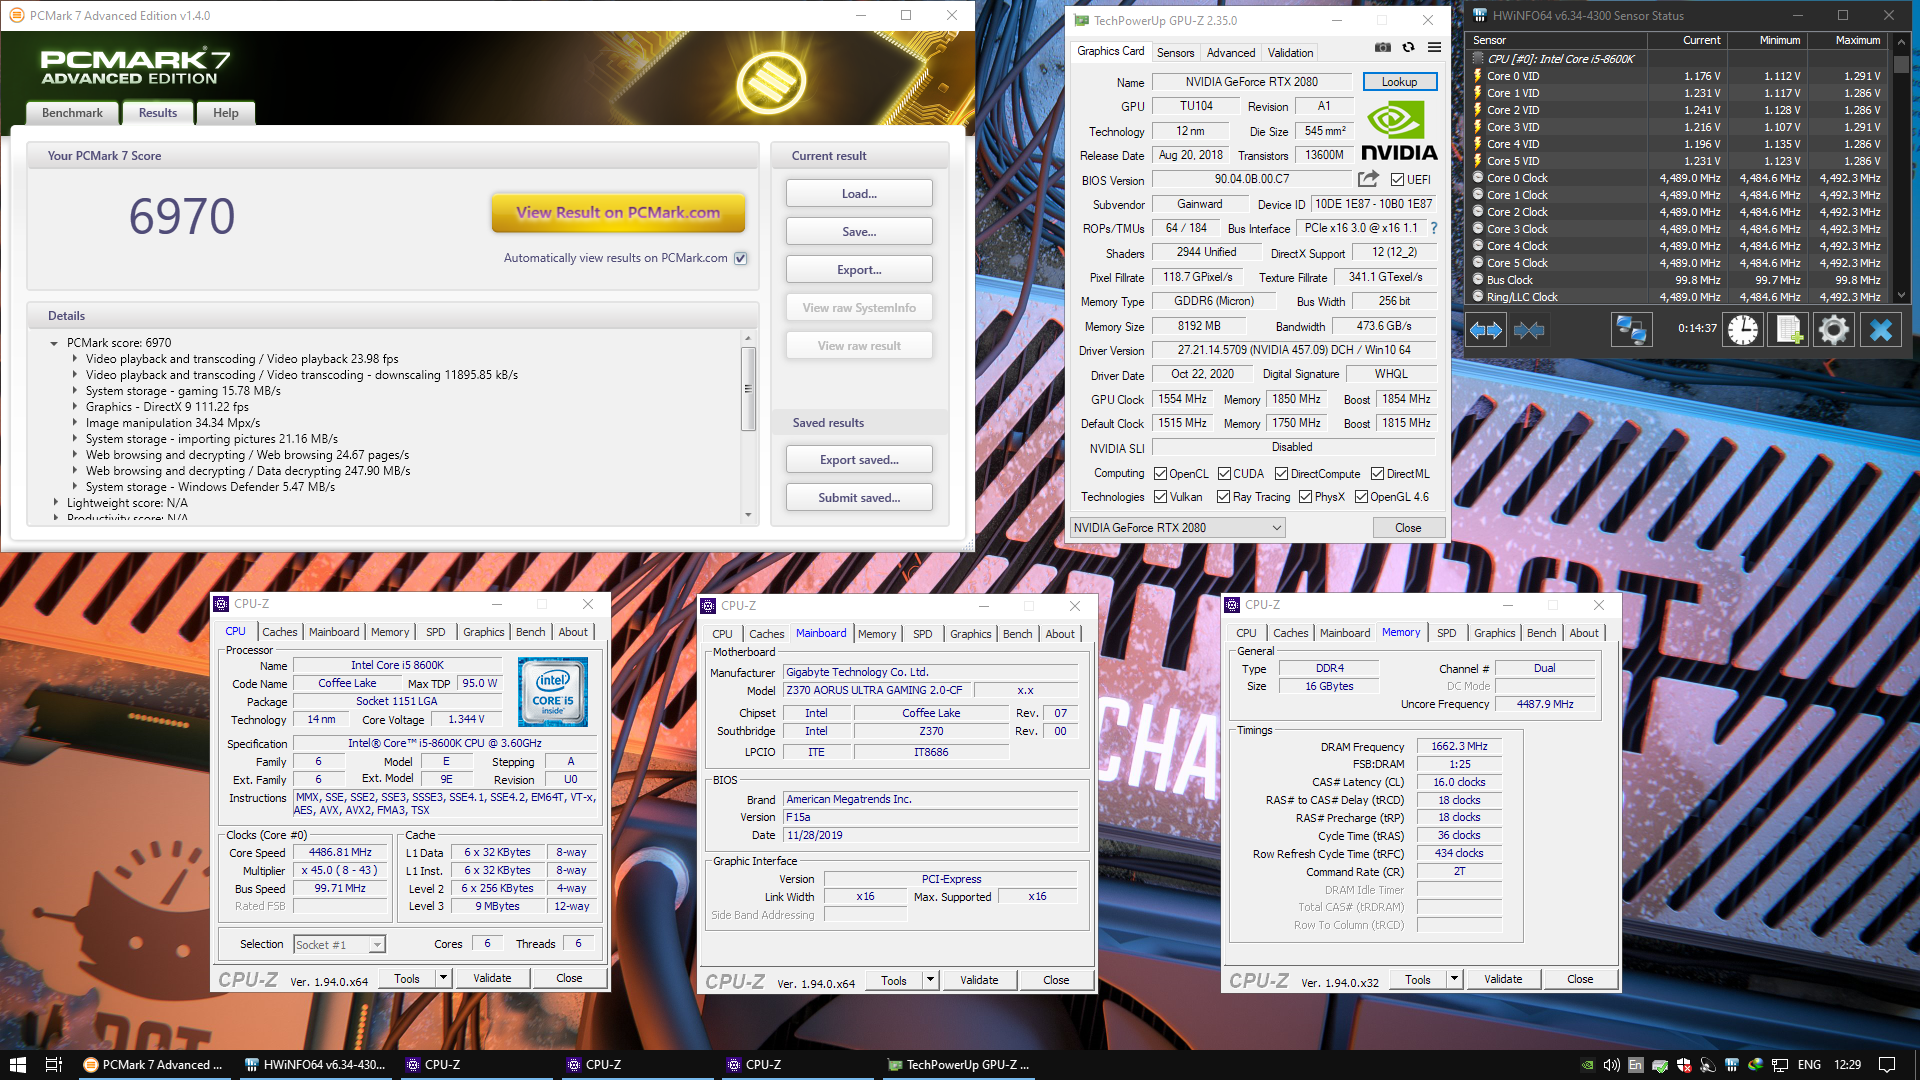The image size is (1920, 1080).
Task: Open Tools dropdown arrow in CPU-Z CPU window
Action: [x=443, y=979]
